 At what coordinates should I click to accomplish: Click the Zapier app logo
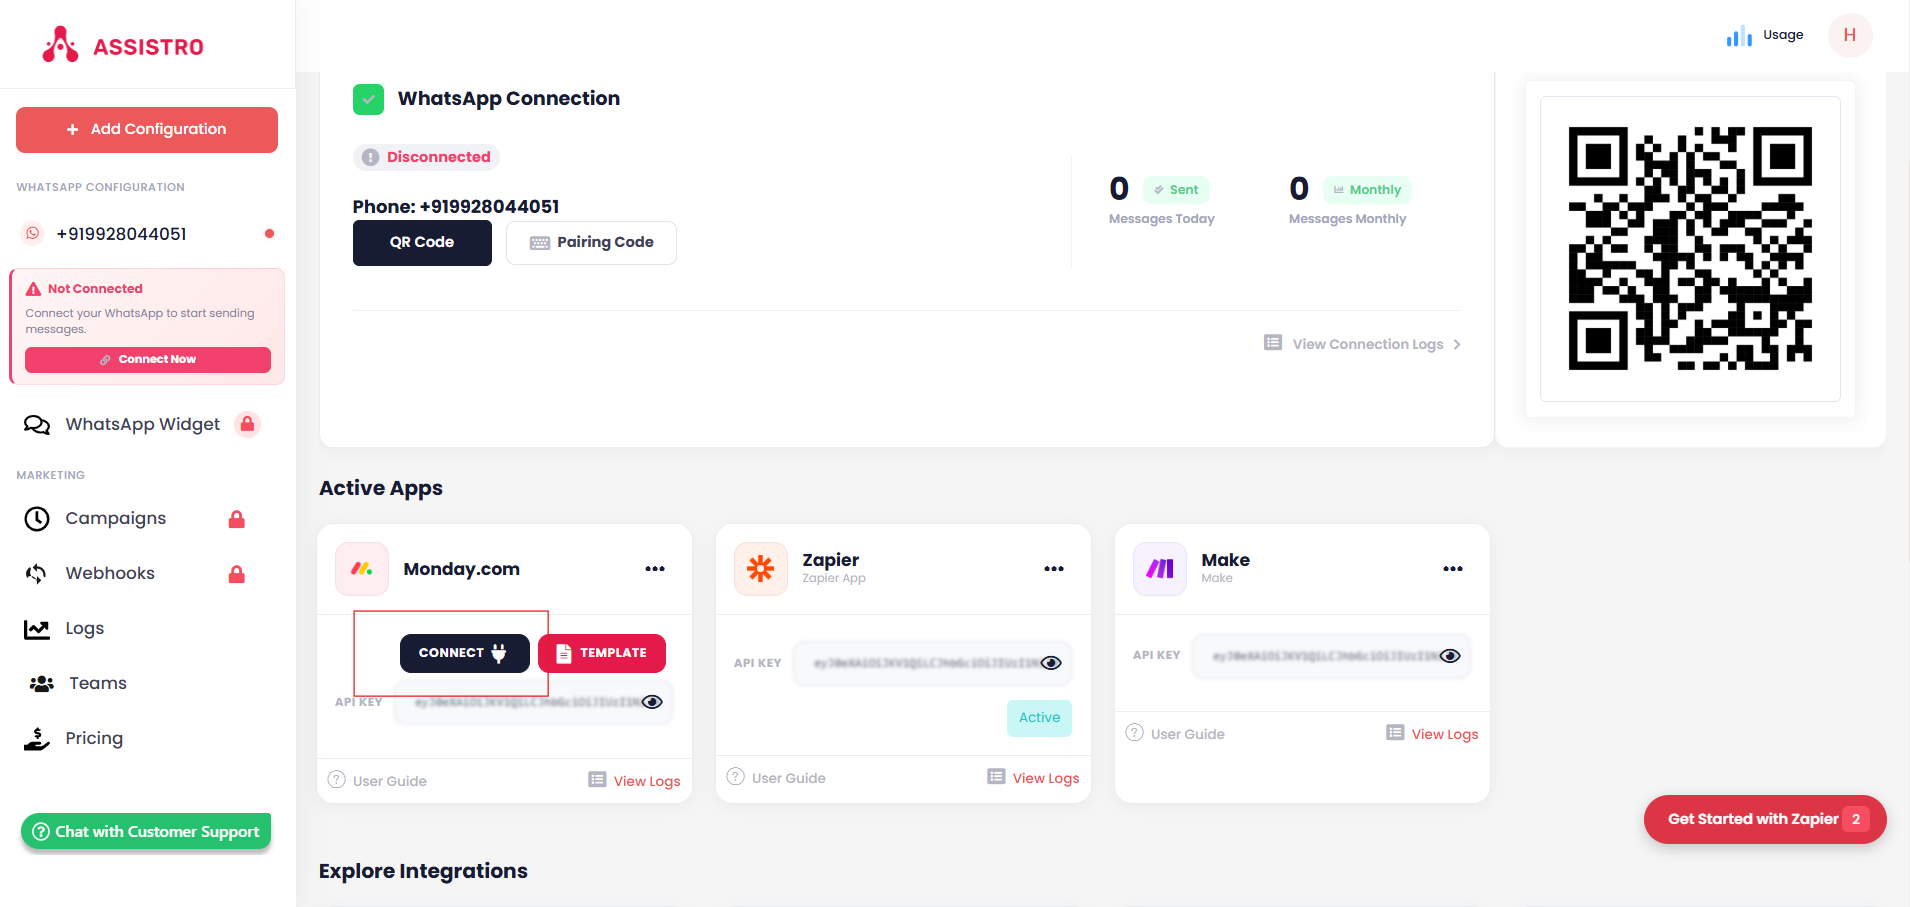click(760, 569)
